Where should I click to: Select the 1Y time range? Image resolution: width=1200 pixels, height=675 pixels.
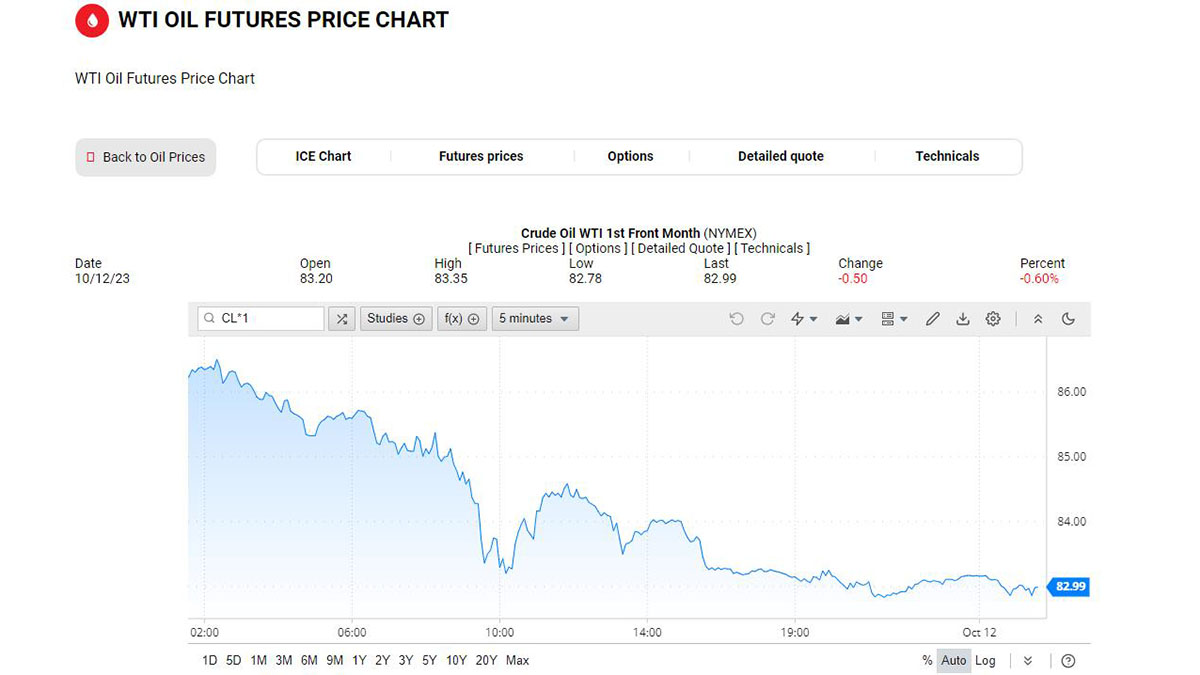point(359,661)
